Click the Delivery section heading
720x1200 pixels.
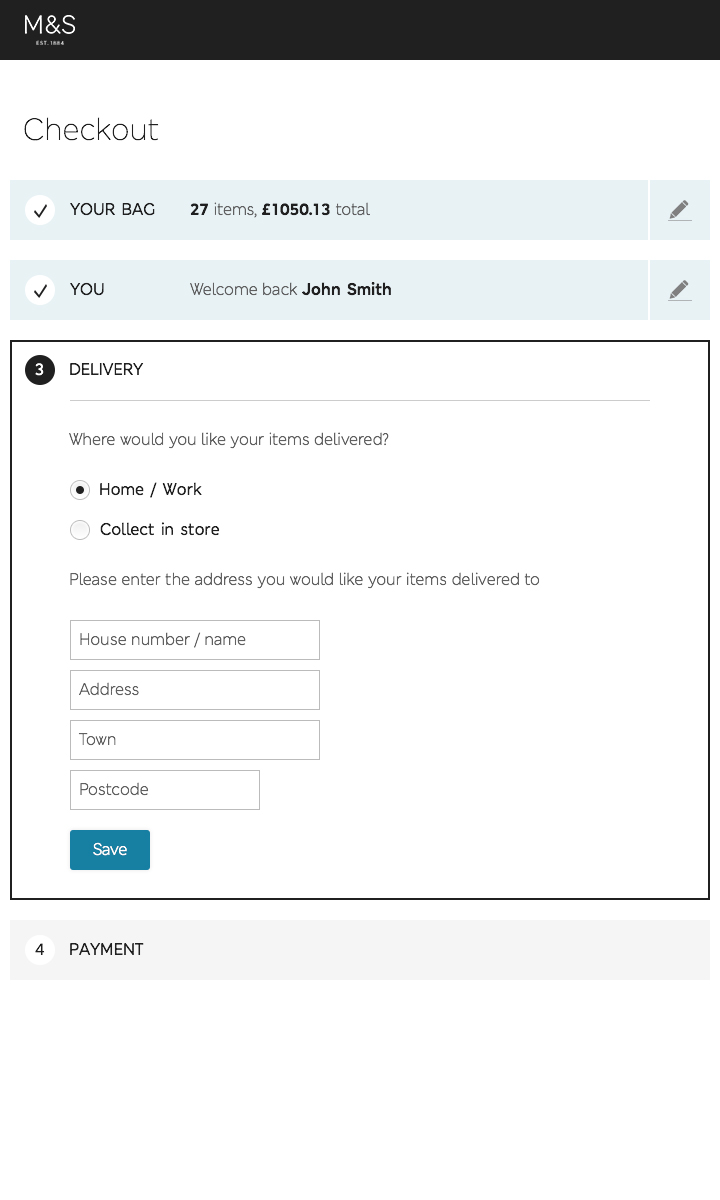(106, 370)
